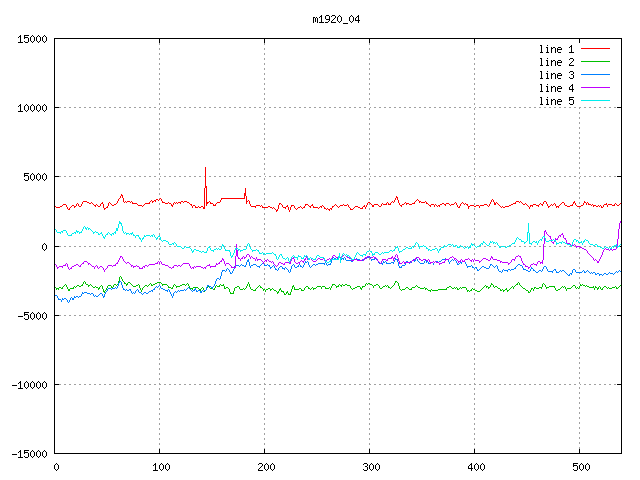Click the tallest red spike on line 1

[205, 170]
